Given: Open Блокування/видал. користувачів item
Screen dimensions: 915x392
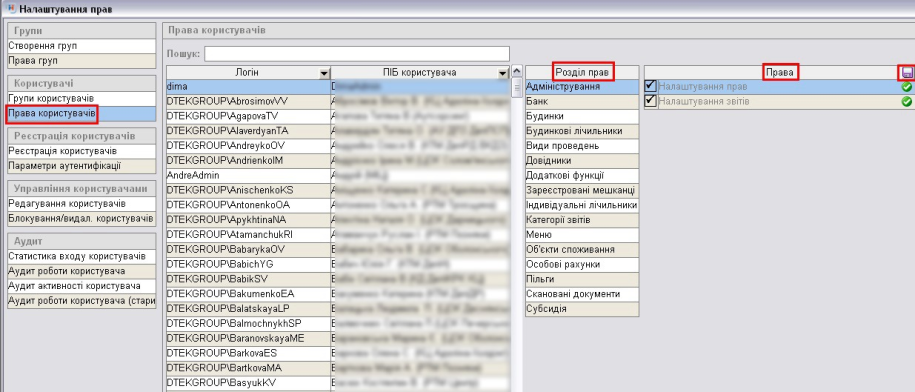Looking at the screenshot, I should (x=82, y=219).
